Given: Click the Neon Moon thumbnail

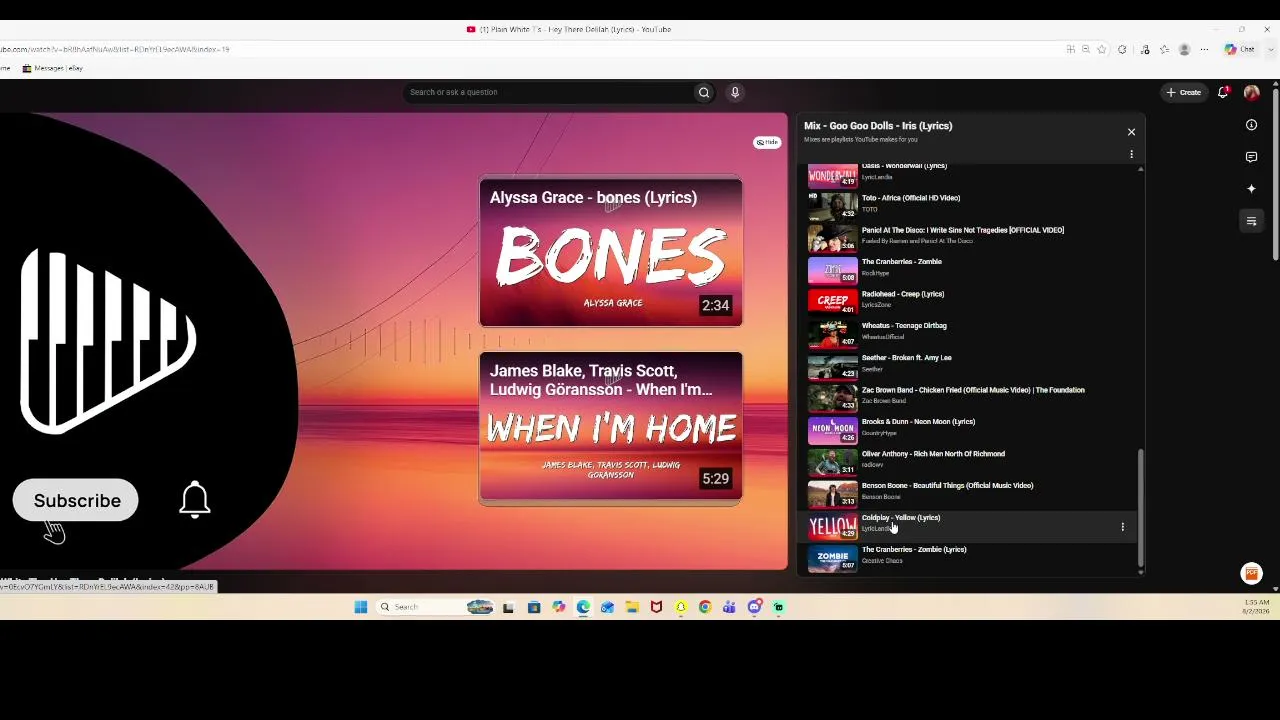Looking at the screenshot, I should 833,429.
